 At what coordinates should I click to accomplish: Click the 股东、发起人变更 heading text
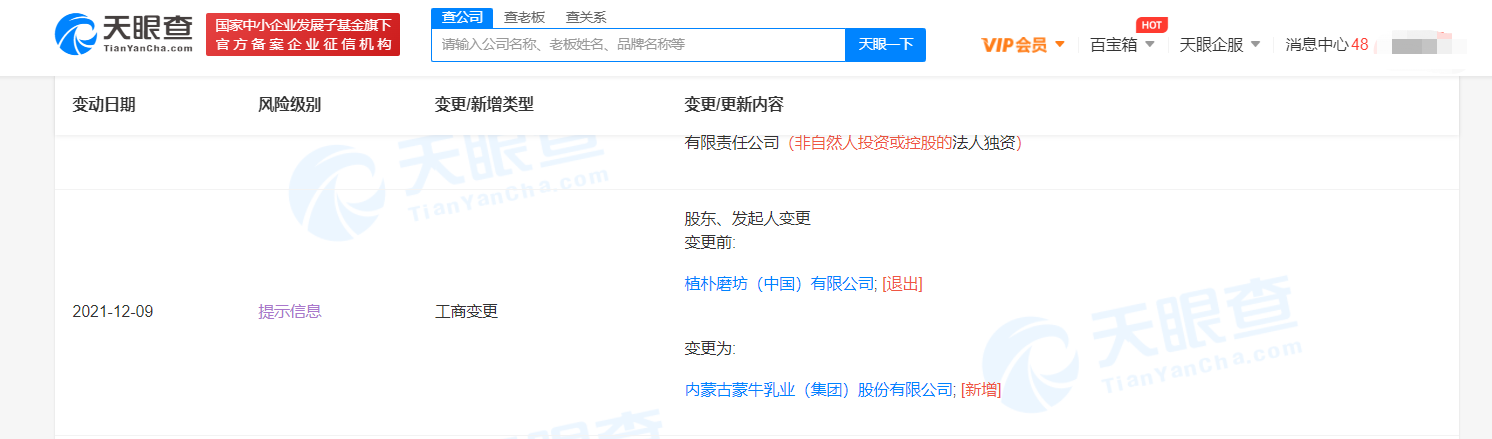click(748, 218)
